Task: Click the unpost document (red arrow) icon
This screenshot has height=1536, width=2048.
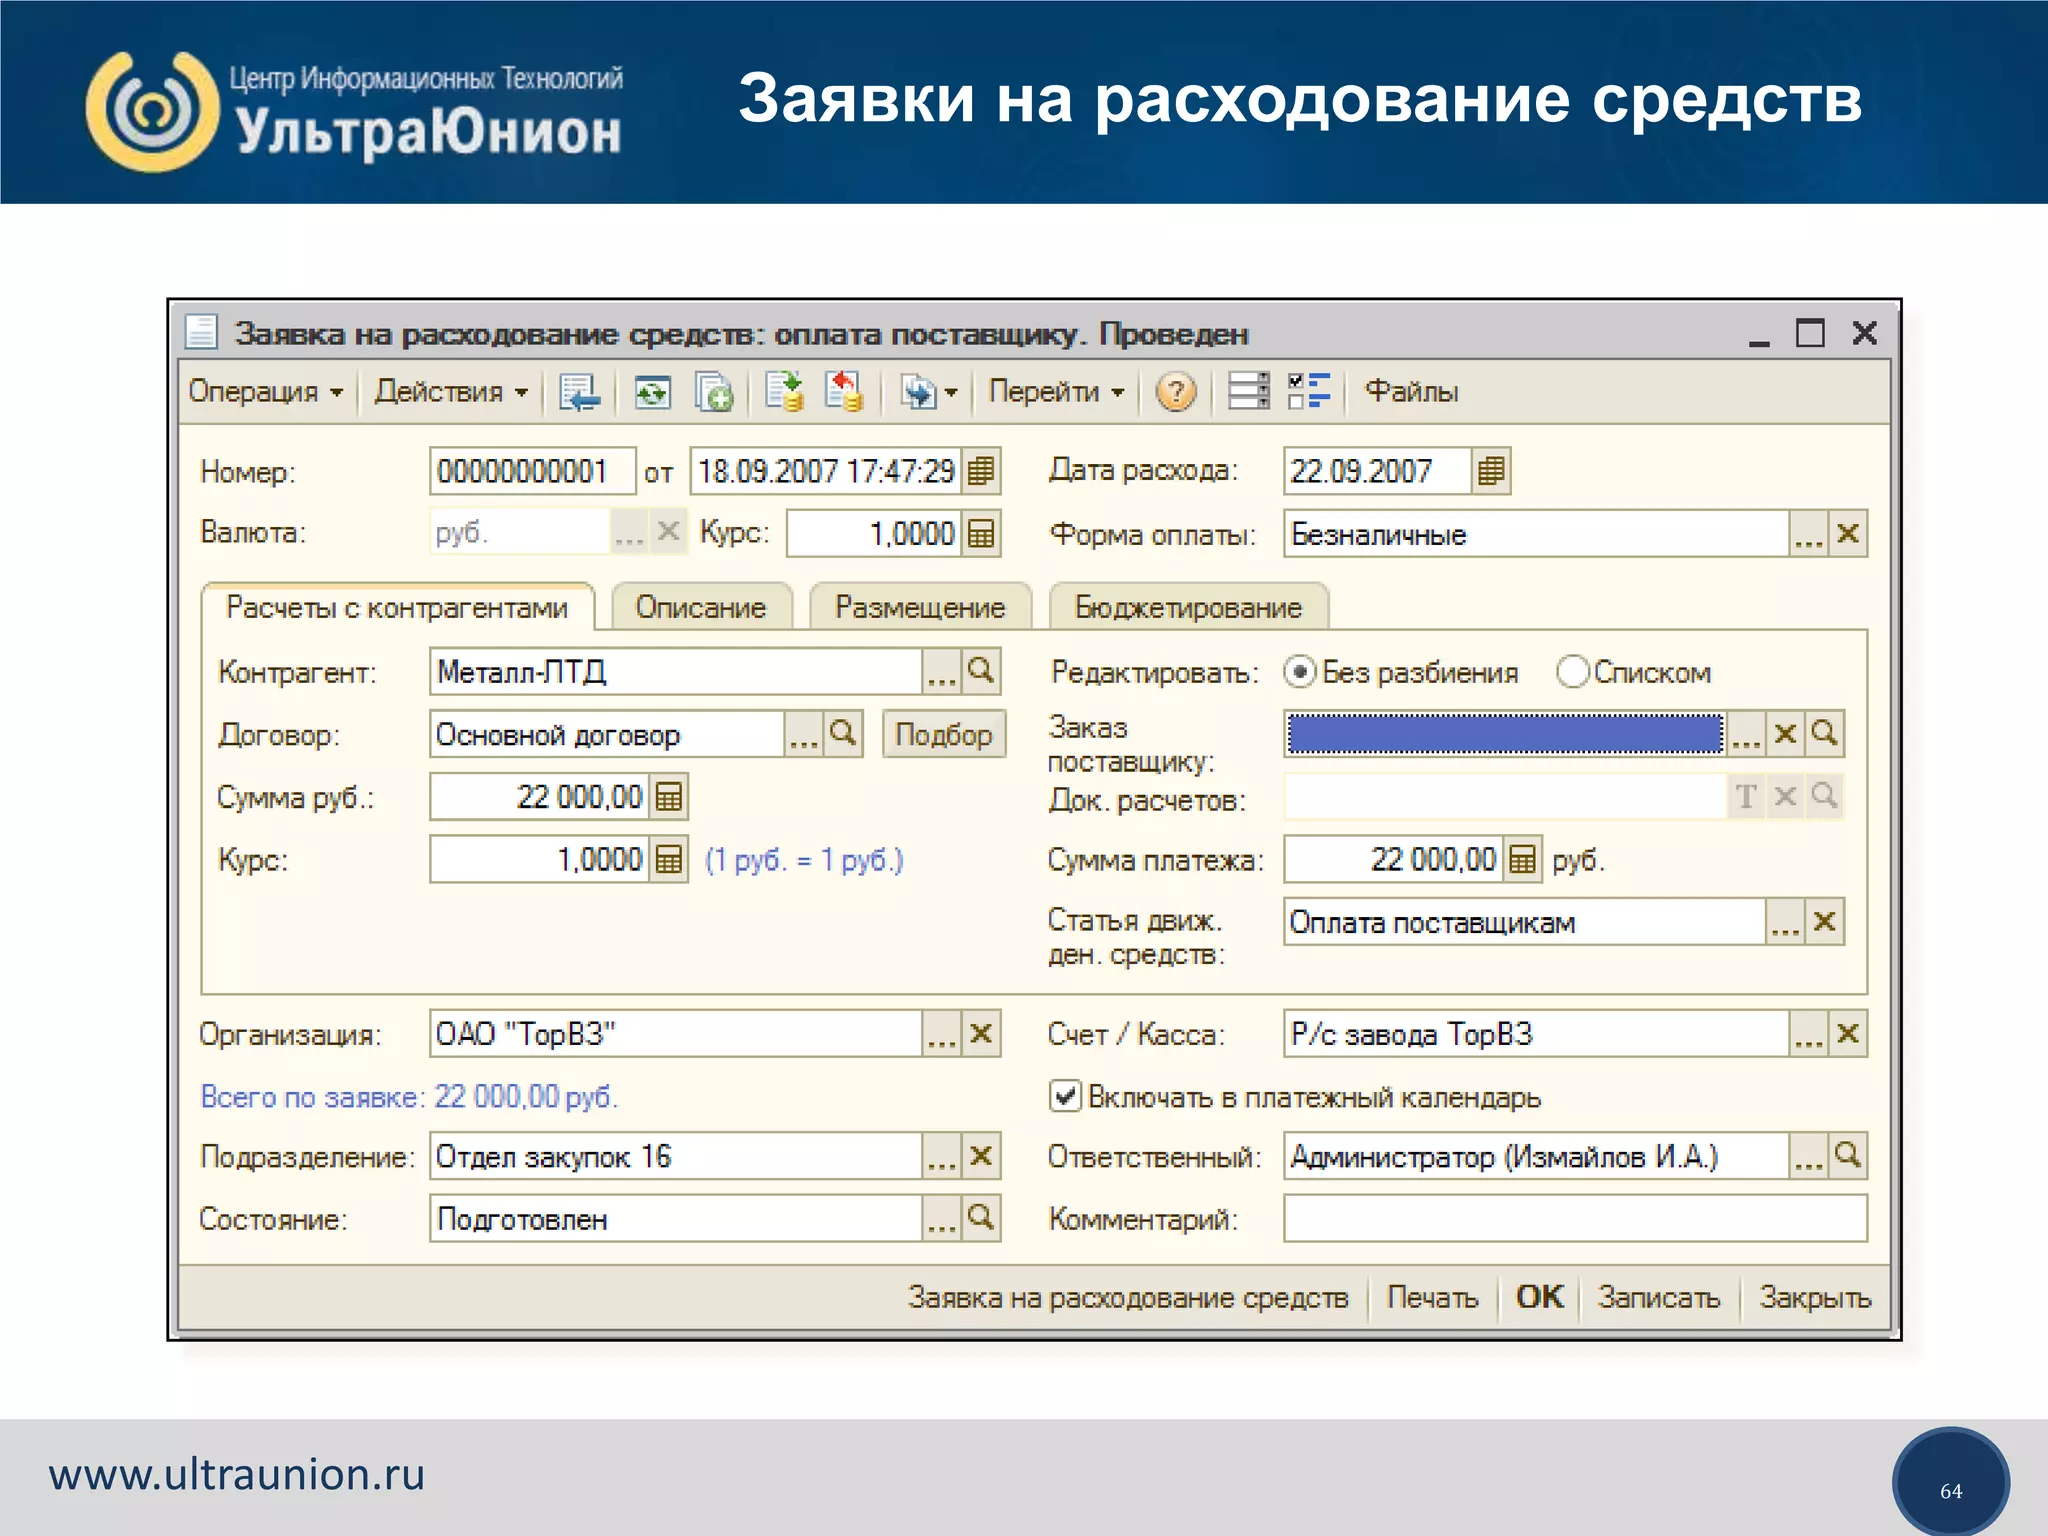Action: tap(844, 391)
